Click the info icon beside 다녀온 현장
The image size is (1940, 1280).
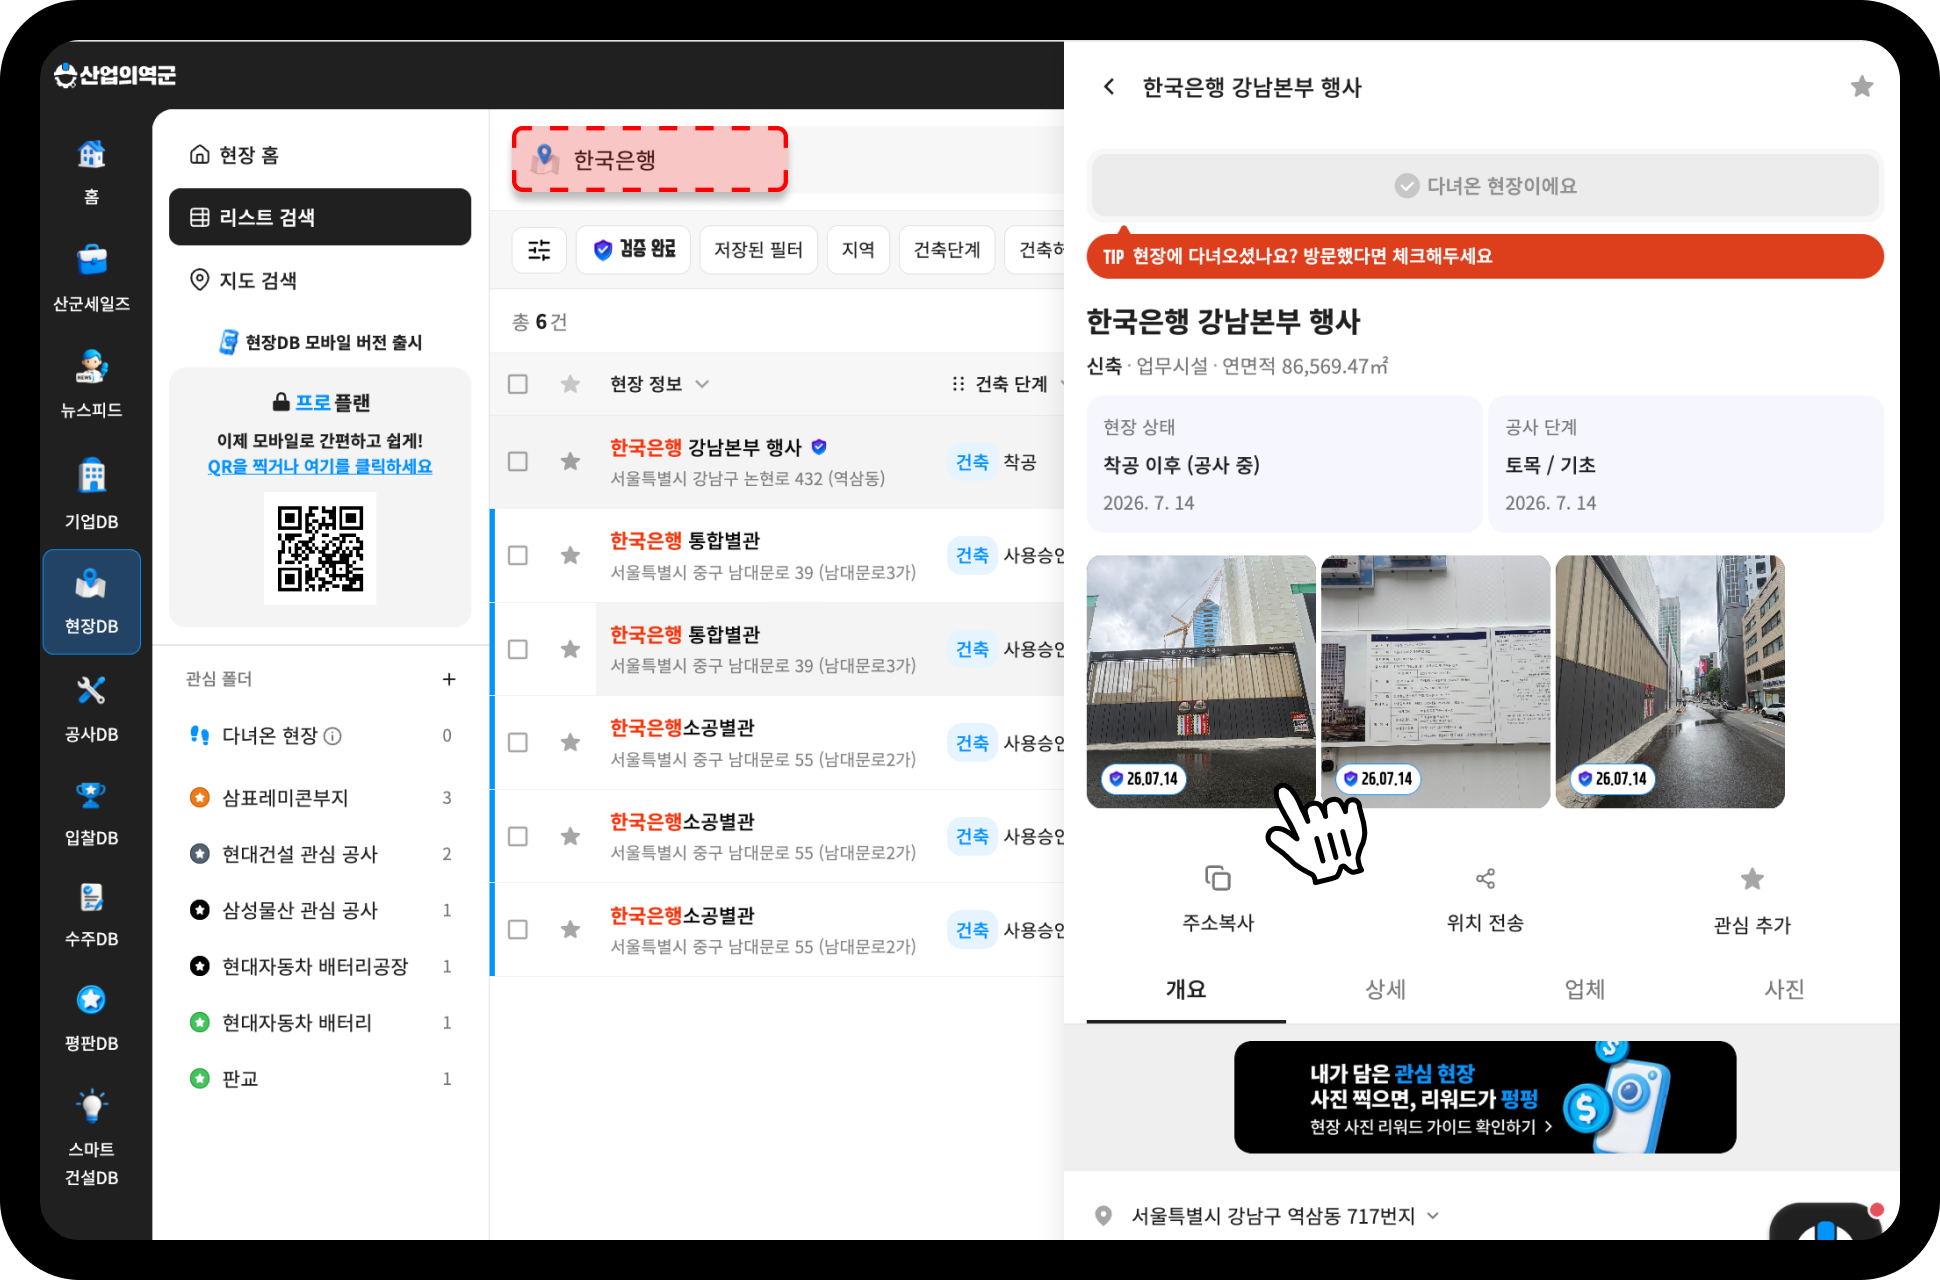[x=333, y=736]
